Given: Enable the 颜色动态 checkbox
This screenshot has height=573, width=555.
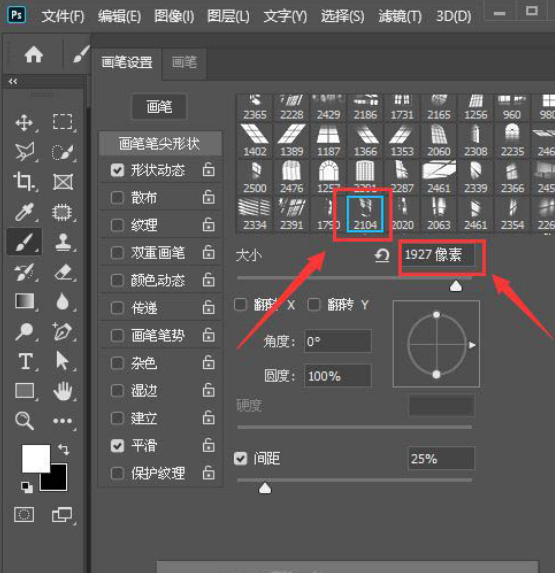Looking at the screenshot, I should point(117,281).
